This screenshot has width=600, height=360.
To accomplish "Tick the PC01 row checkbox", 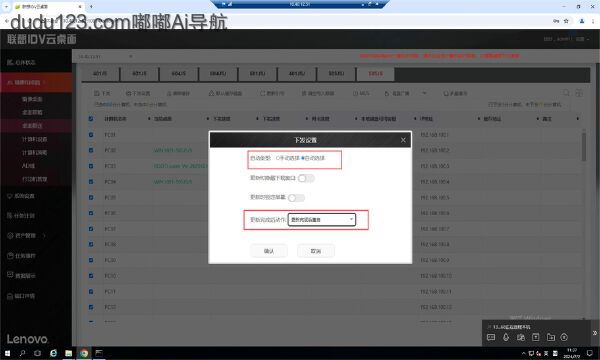I will click(x=91, y=135).
